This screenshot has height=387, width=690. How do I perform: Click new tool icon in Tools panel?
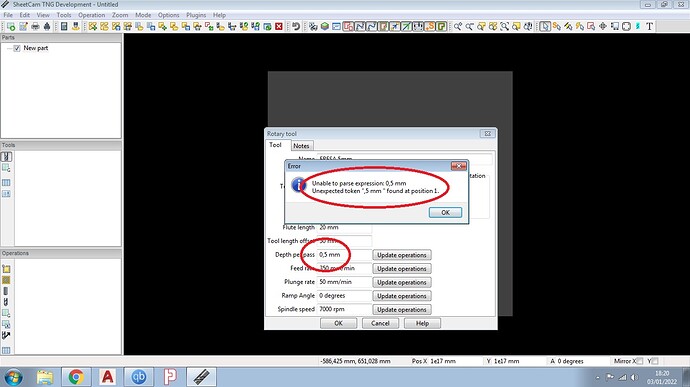pyautogui.click(x=6, y=157)
